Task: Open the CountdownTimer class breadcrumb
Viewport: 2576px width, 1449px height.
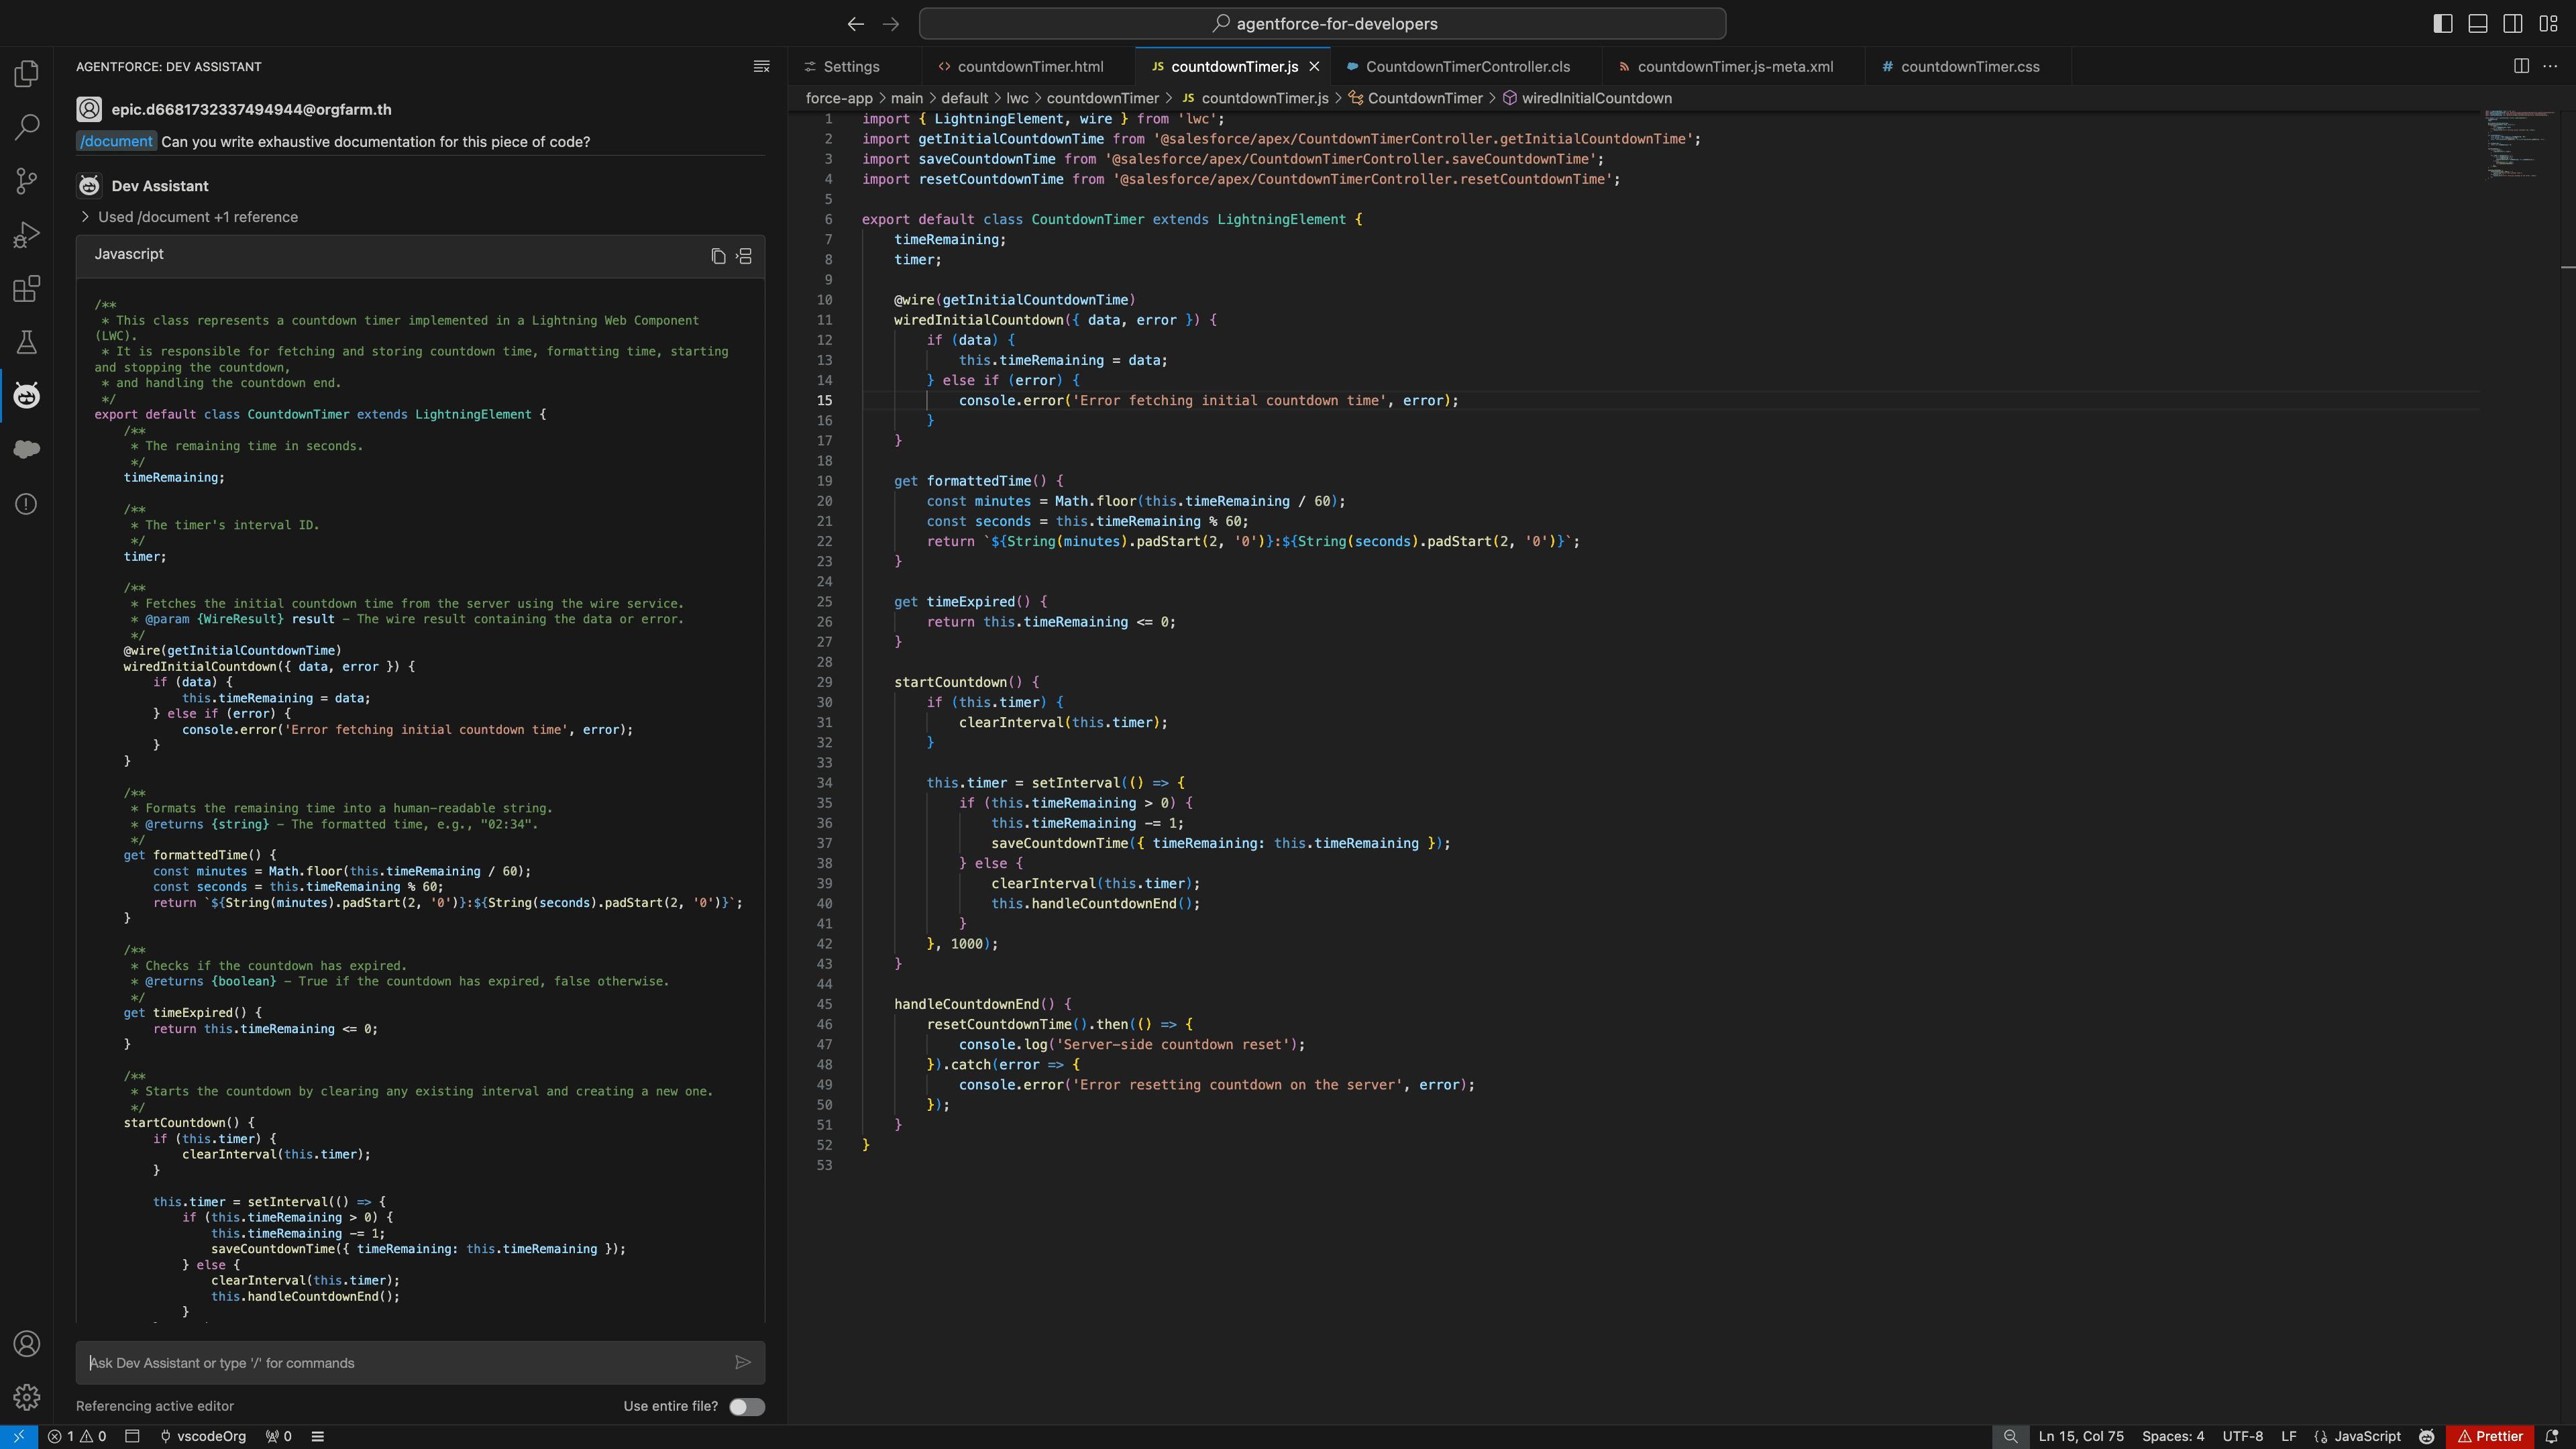Action: pos(1415,98)
